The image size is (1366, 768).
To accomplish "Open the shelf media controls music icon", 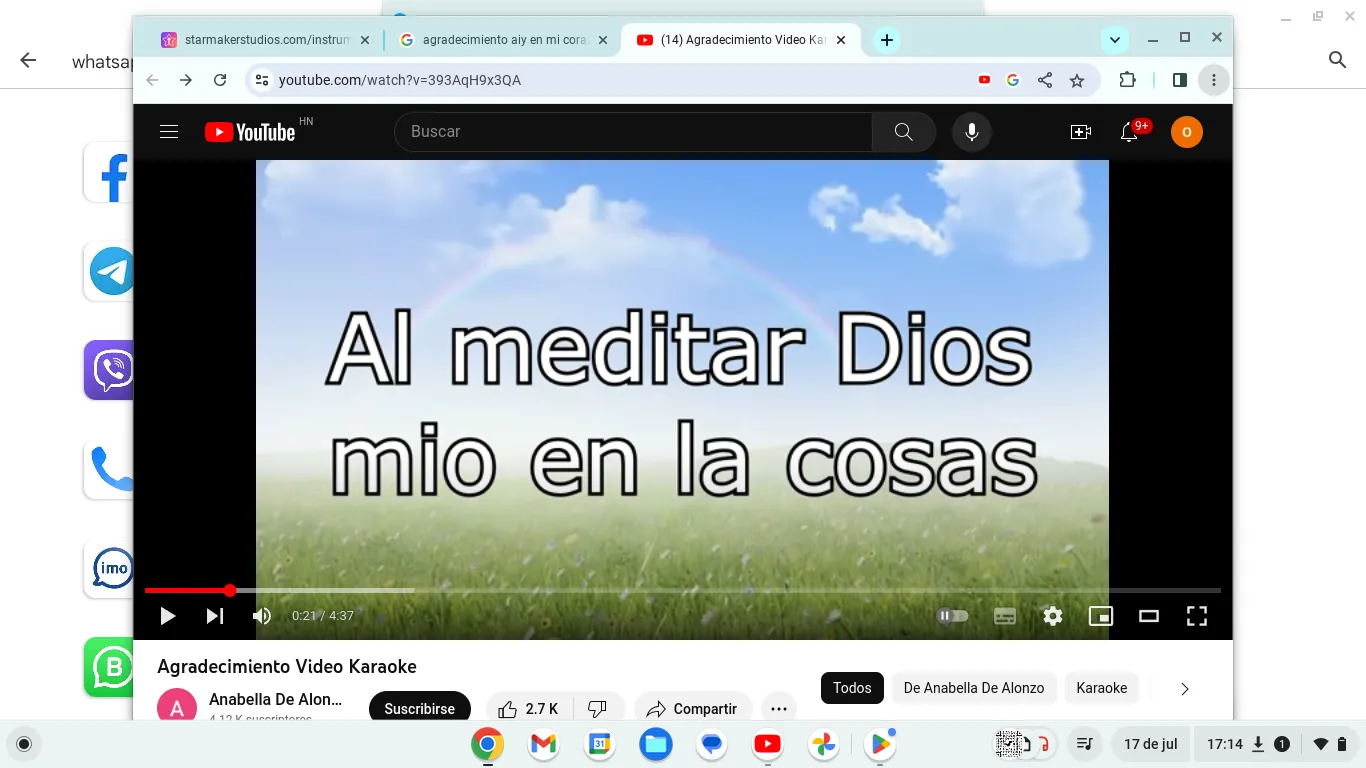I will click(1084, 744).
